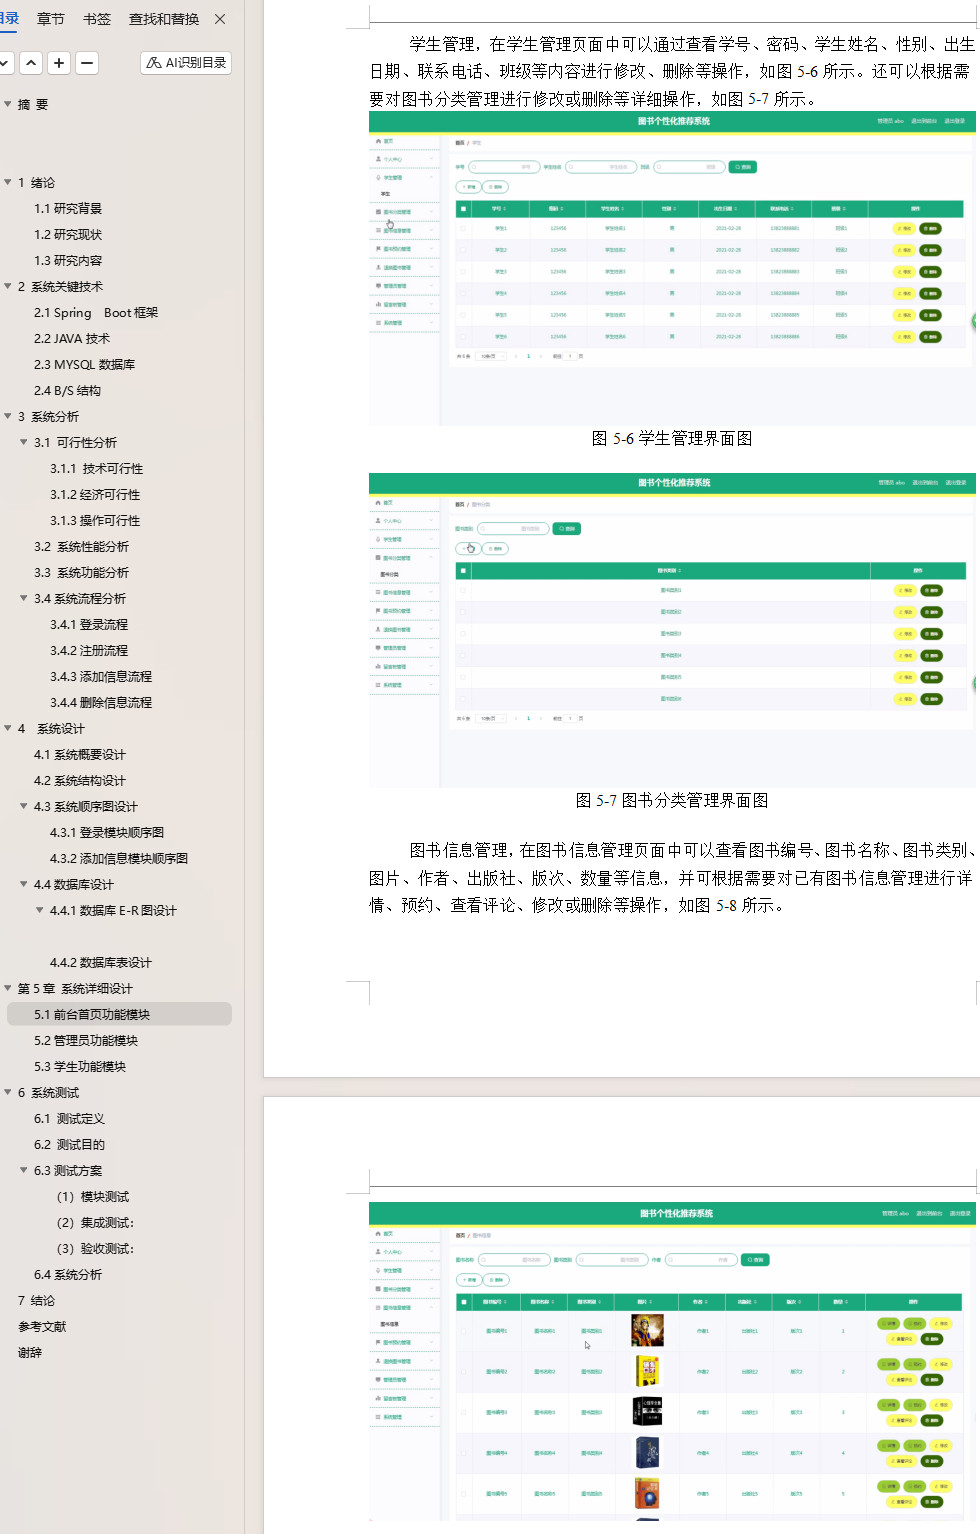Jump to 2.1 Spring Boot 框架
Viewport: 980px width, 1534px height.
96,312
